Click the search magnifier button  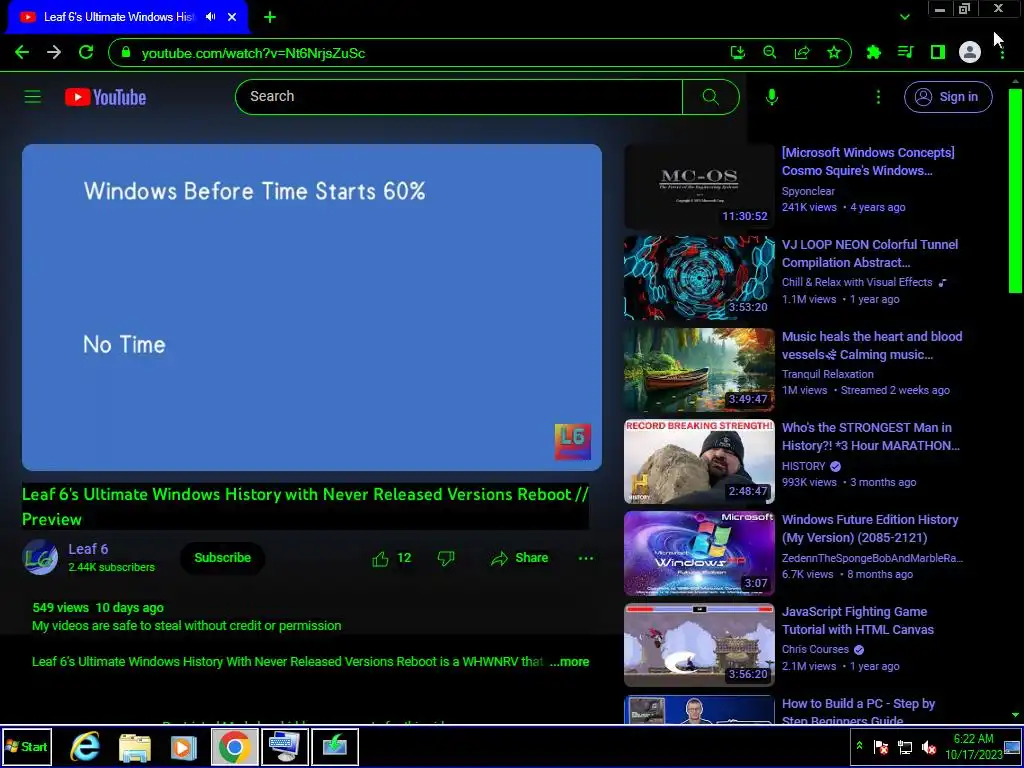pos(711,97)
